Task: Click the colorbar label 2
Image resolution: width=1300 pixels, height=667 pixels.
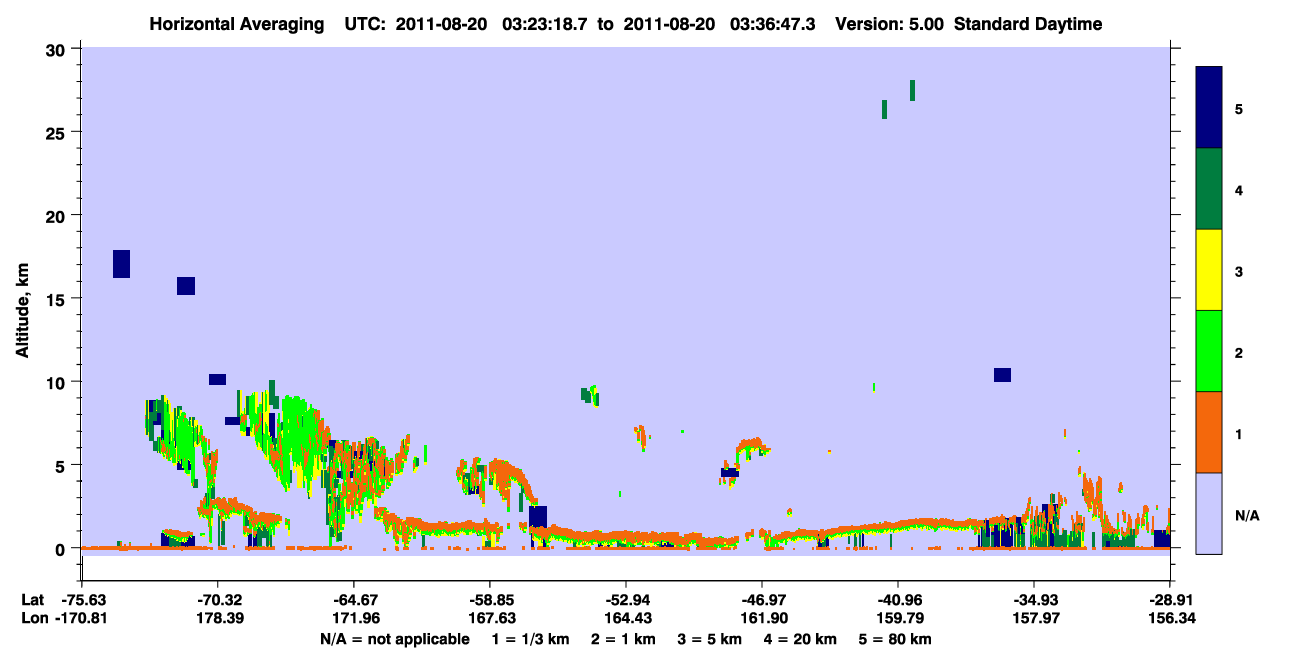Action: tap(1239, 351)
